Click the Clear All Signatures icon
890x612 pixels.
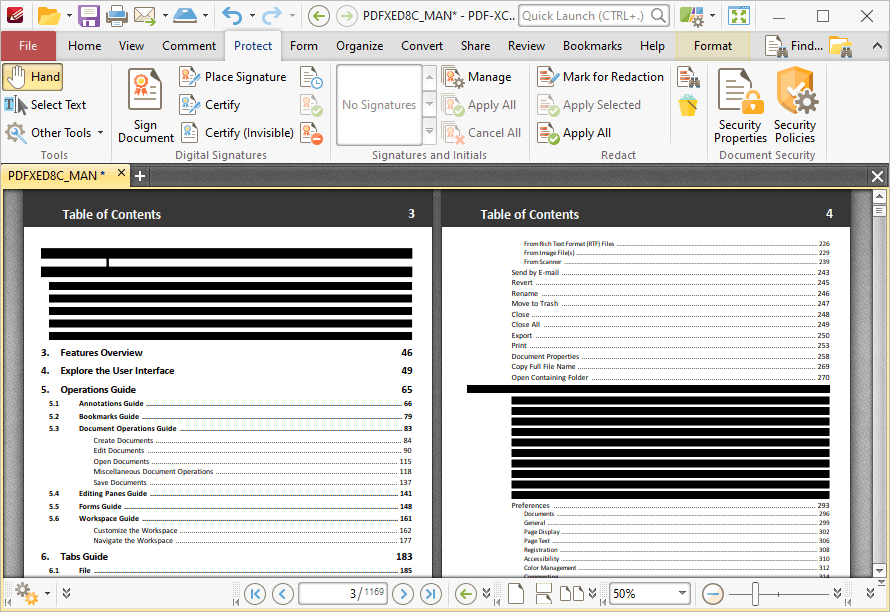point(312,133)
